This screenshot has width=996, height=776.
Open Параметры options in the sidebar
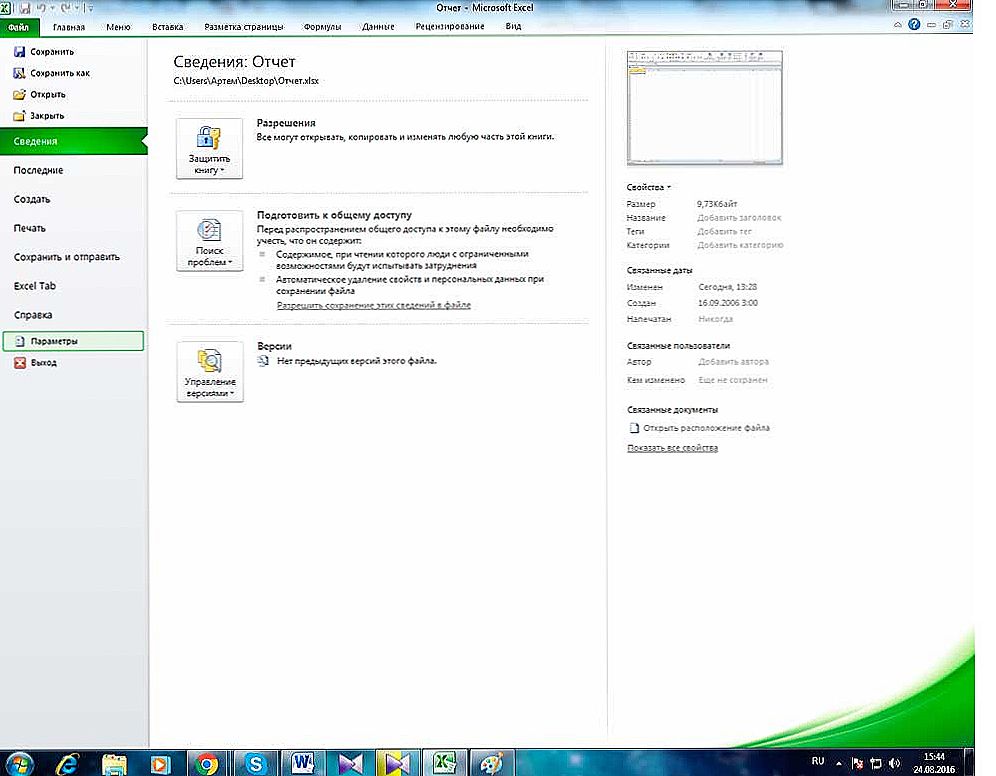click(54, 342)
